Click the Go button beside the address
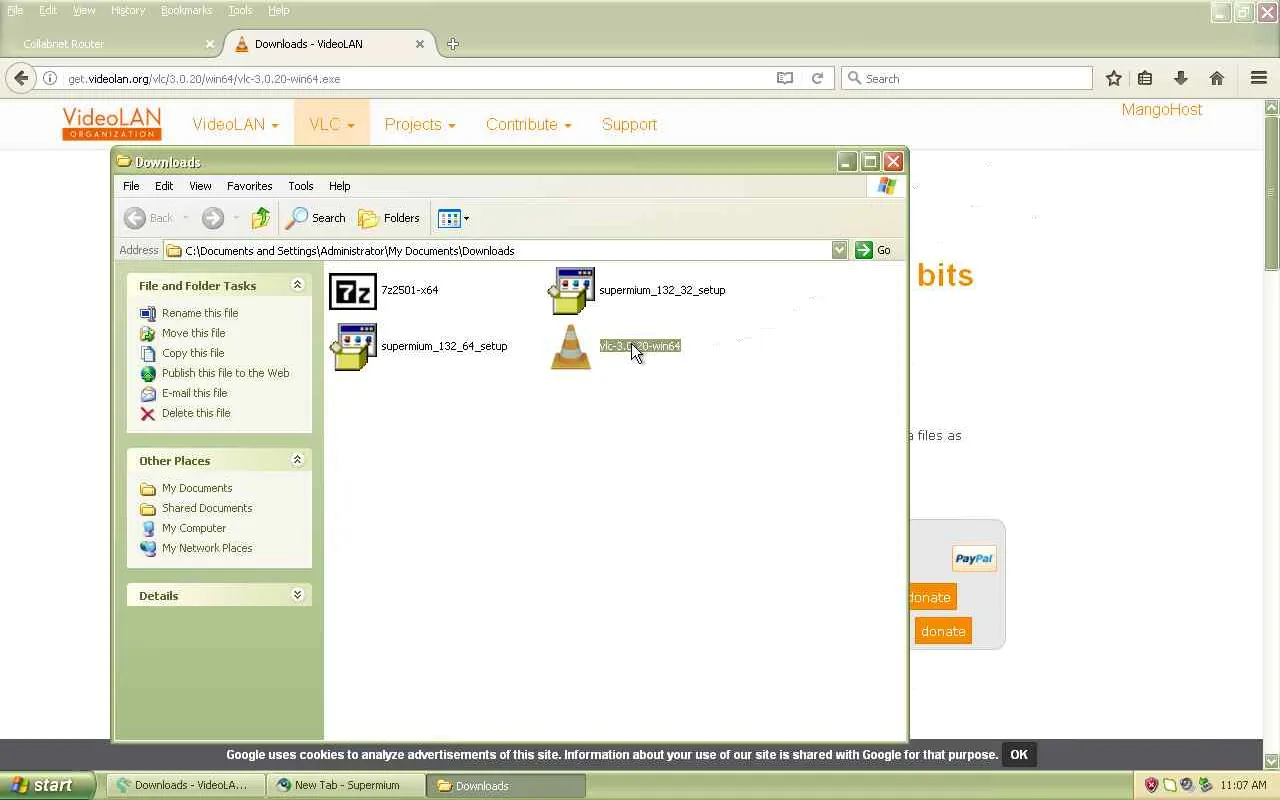This screenshot has width=1280, height=800. point(873,250)
